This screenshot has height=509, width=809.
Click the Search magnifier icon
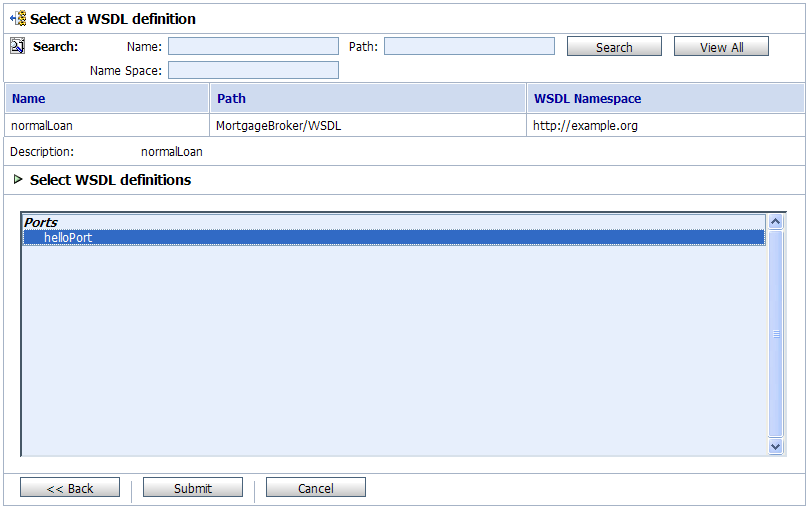[x=18, y=46]
